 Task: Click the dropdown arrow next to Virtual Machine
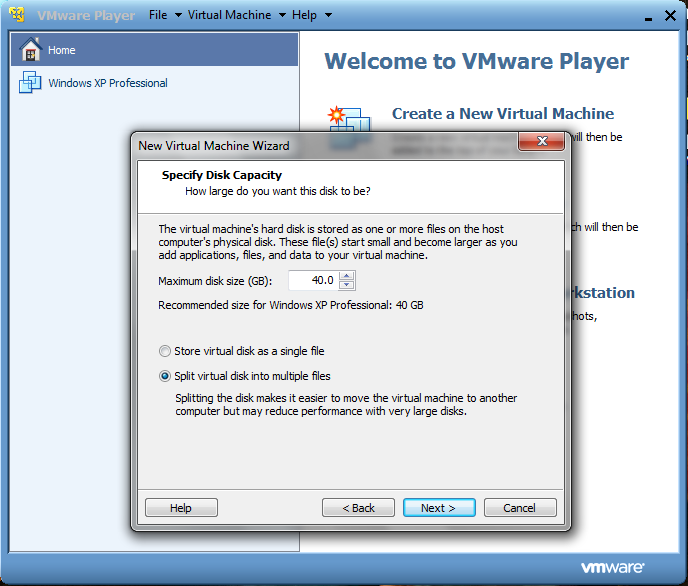click(282, 15)
